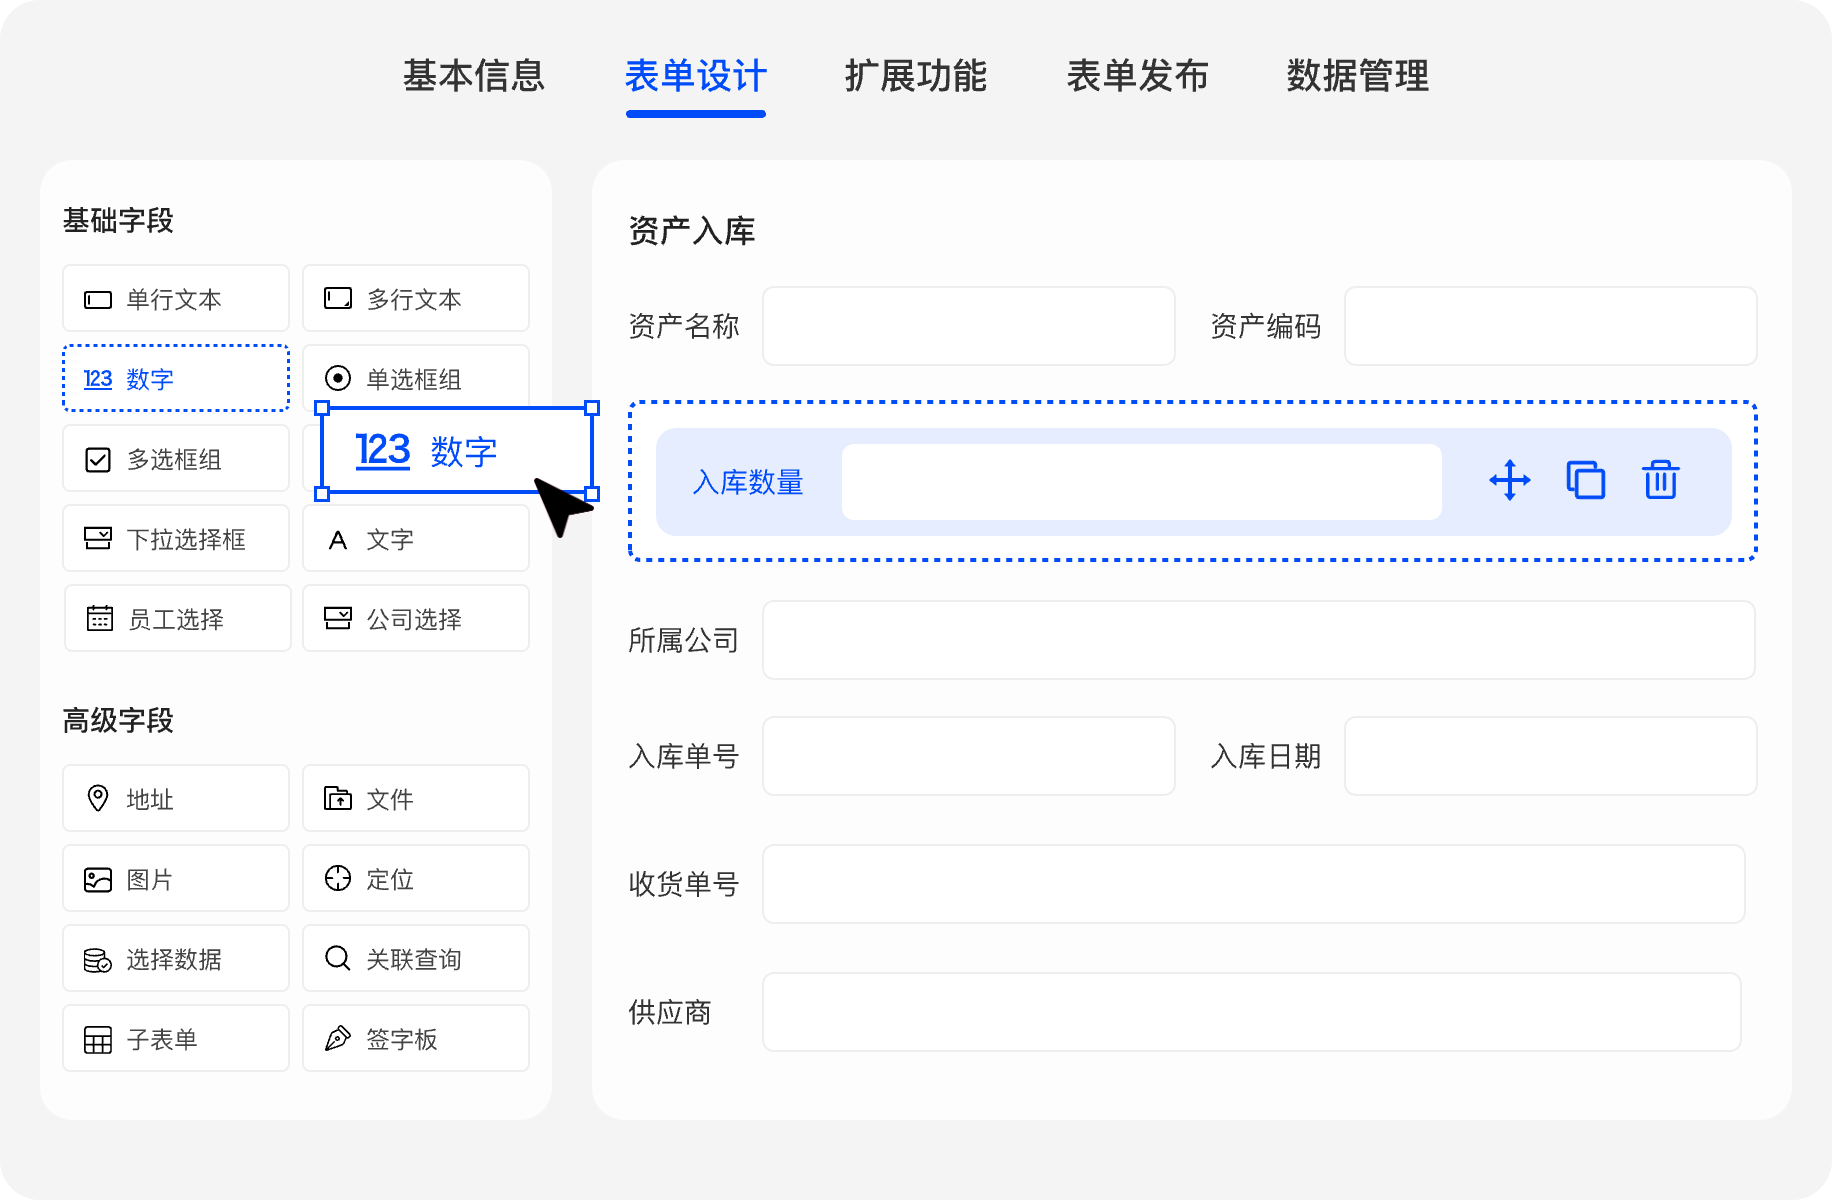
Task: Pick the 关联查询 search component
Action: 415,958
